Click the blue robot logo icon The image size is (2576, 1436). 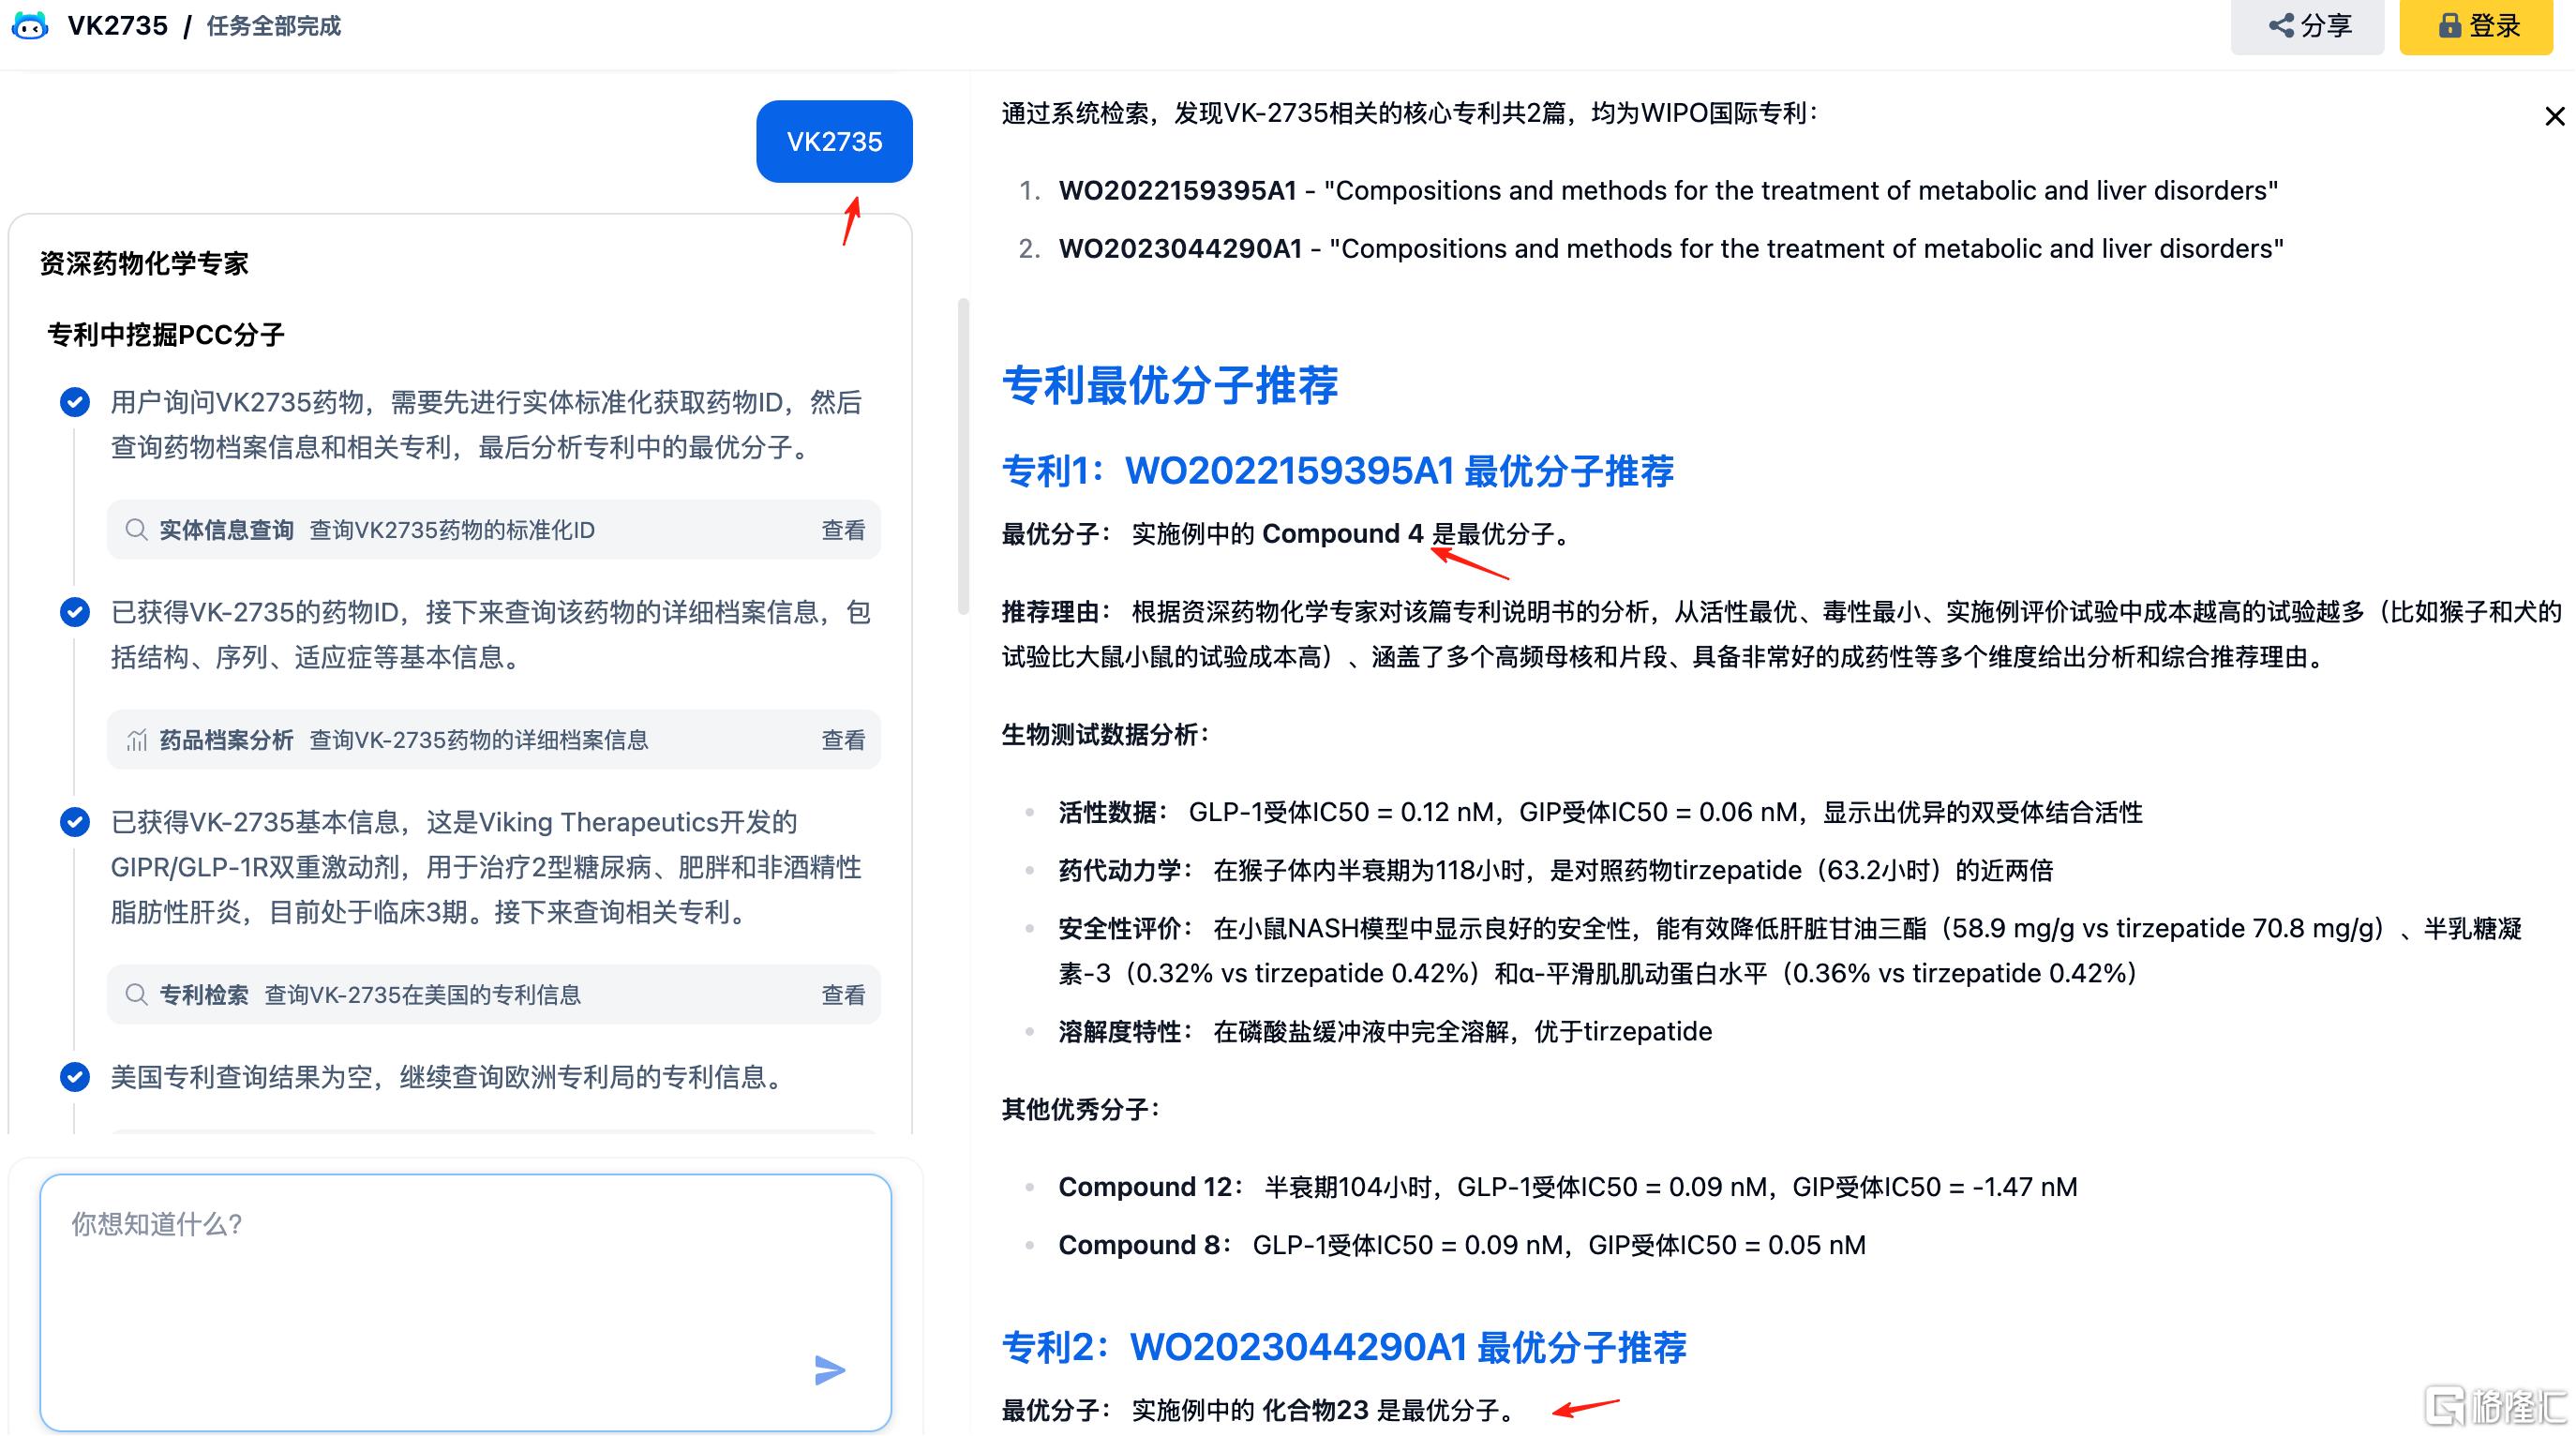(x=30, y=25)
